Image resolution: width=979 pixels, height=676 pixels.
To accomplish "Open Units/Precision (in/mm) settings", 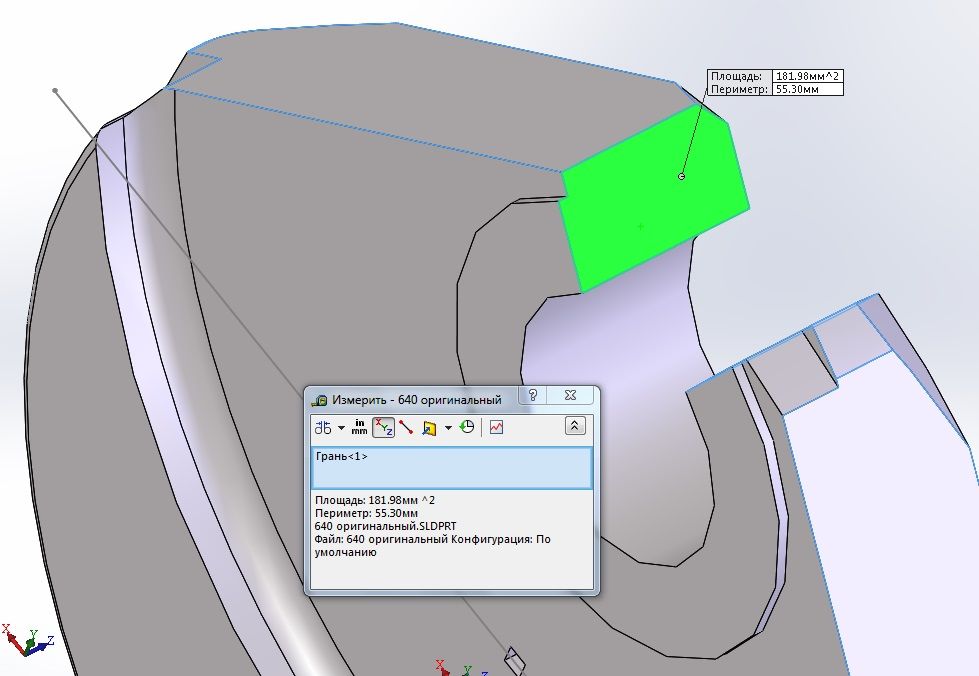I will [359, 428].
